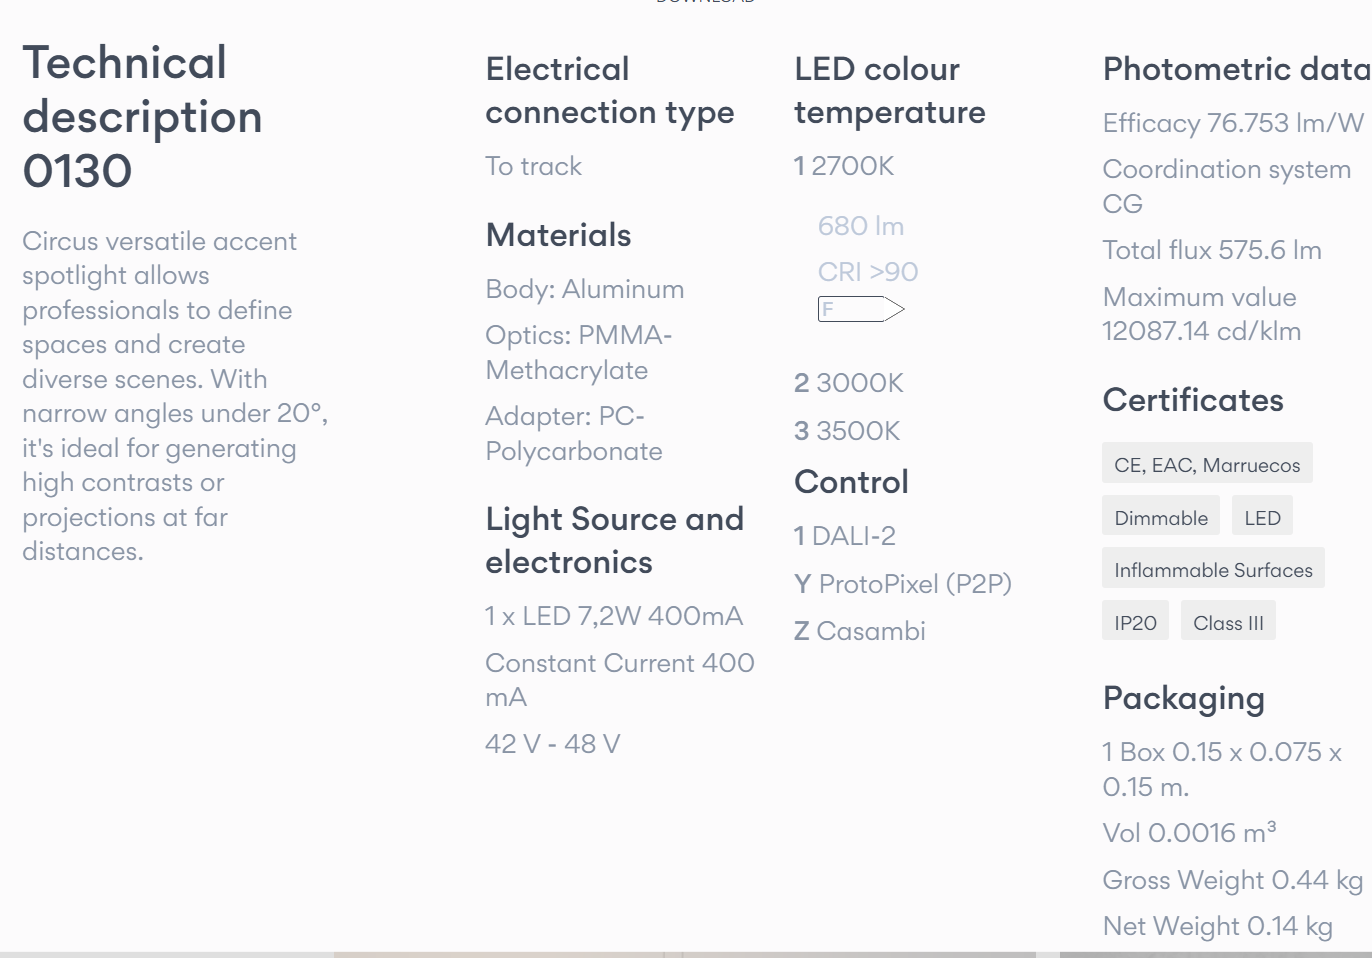This screenshot has height=958, width=1372.
Task: Select the Casambi control option
Action: pyautogui.click(x=860, y=631)
